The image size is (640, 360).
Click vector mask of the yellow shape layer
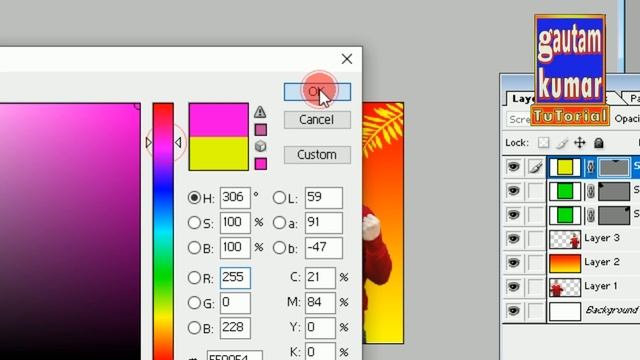[614, 167]
